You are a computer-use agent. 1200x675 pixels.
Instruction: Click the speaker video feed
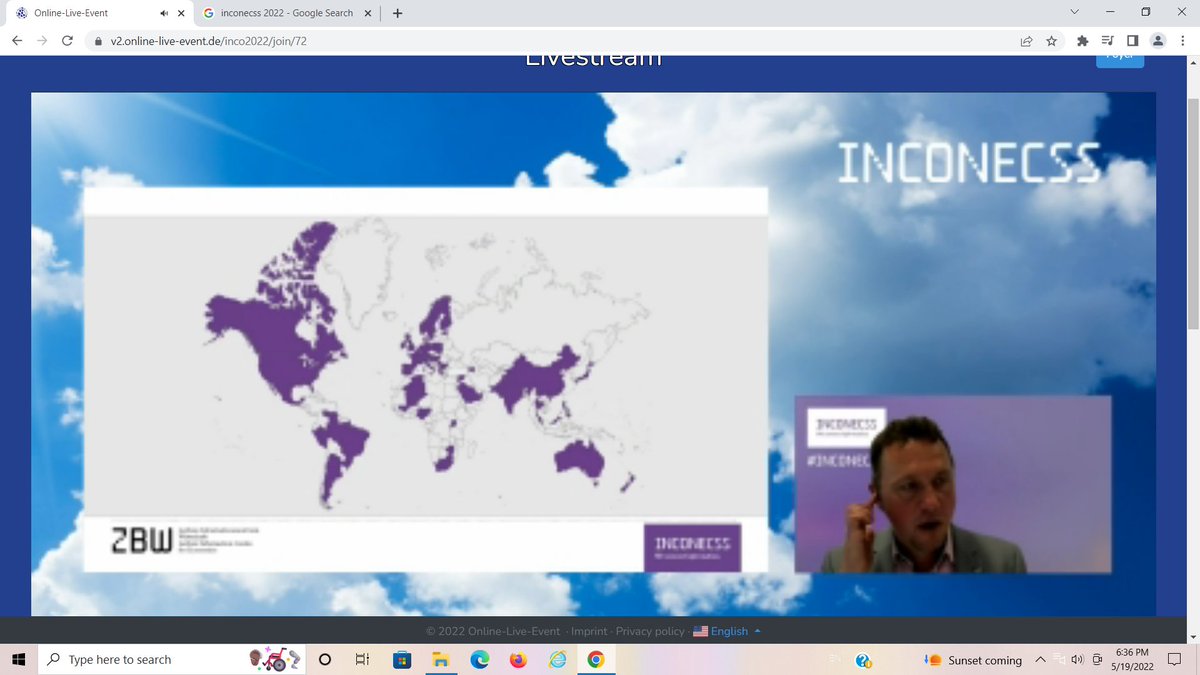pos(952,484)
